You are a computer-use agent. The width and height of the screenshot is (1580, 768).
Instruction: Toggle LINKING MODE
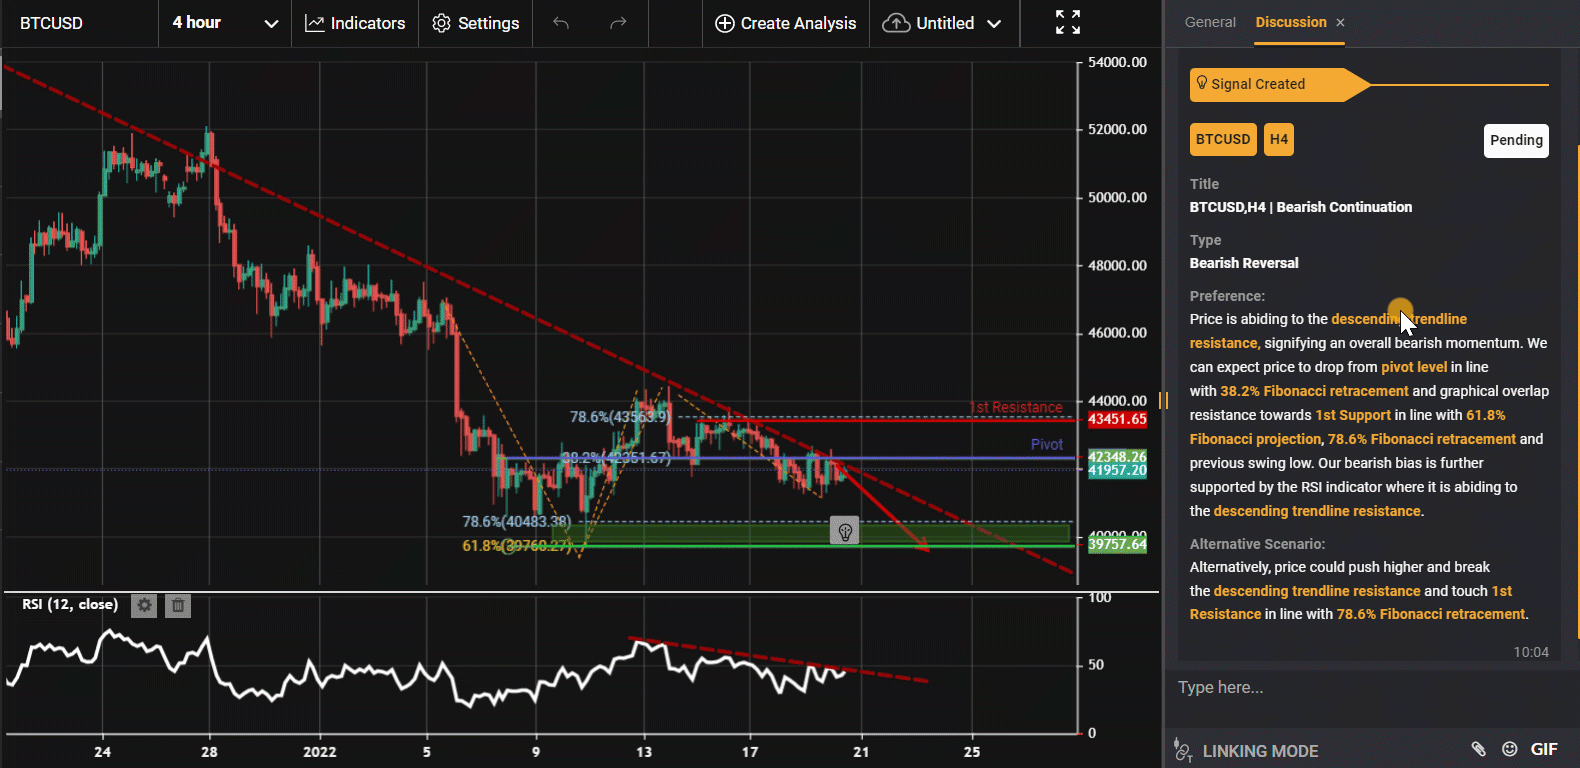(x=1246, y=750)
